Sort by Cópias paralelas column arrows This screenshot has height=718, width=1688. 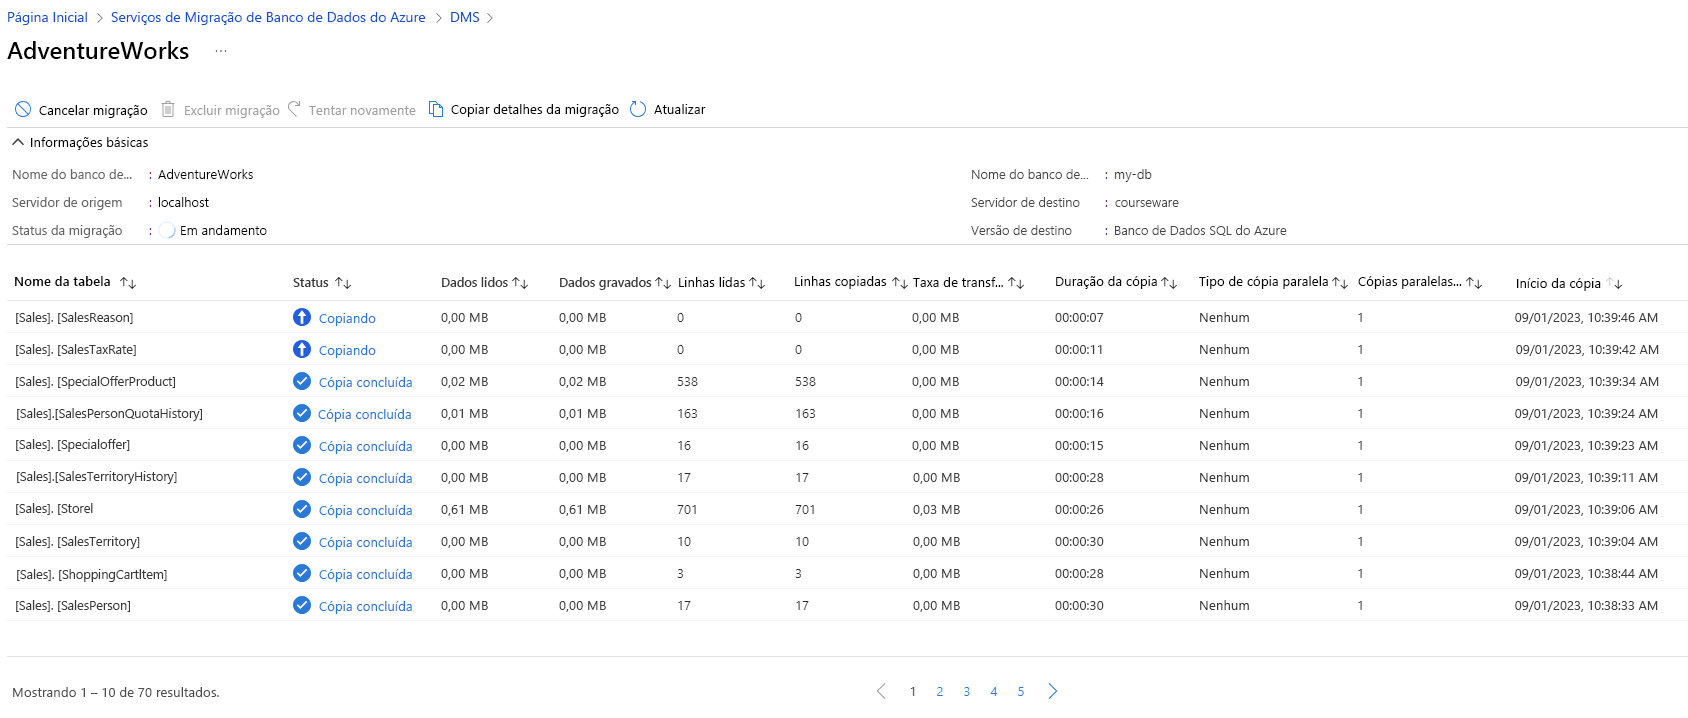[1474, 283]
